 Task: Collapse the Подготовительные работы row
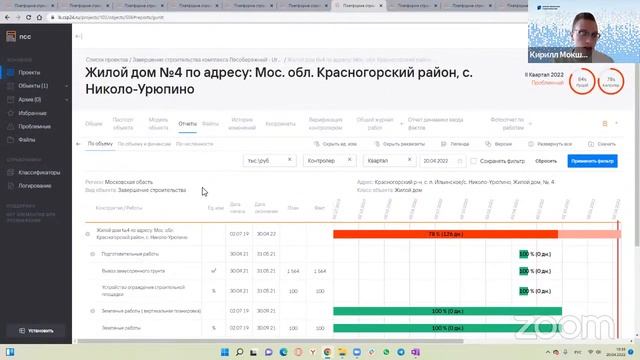(93, 254)
